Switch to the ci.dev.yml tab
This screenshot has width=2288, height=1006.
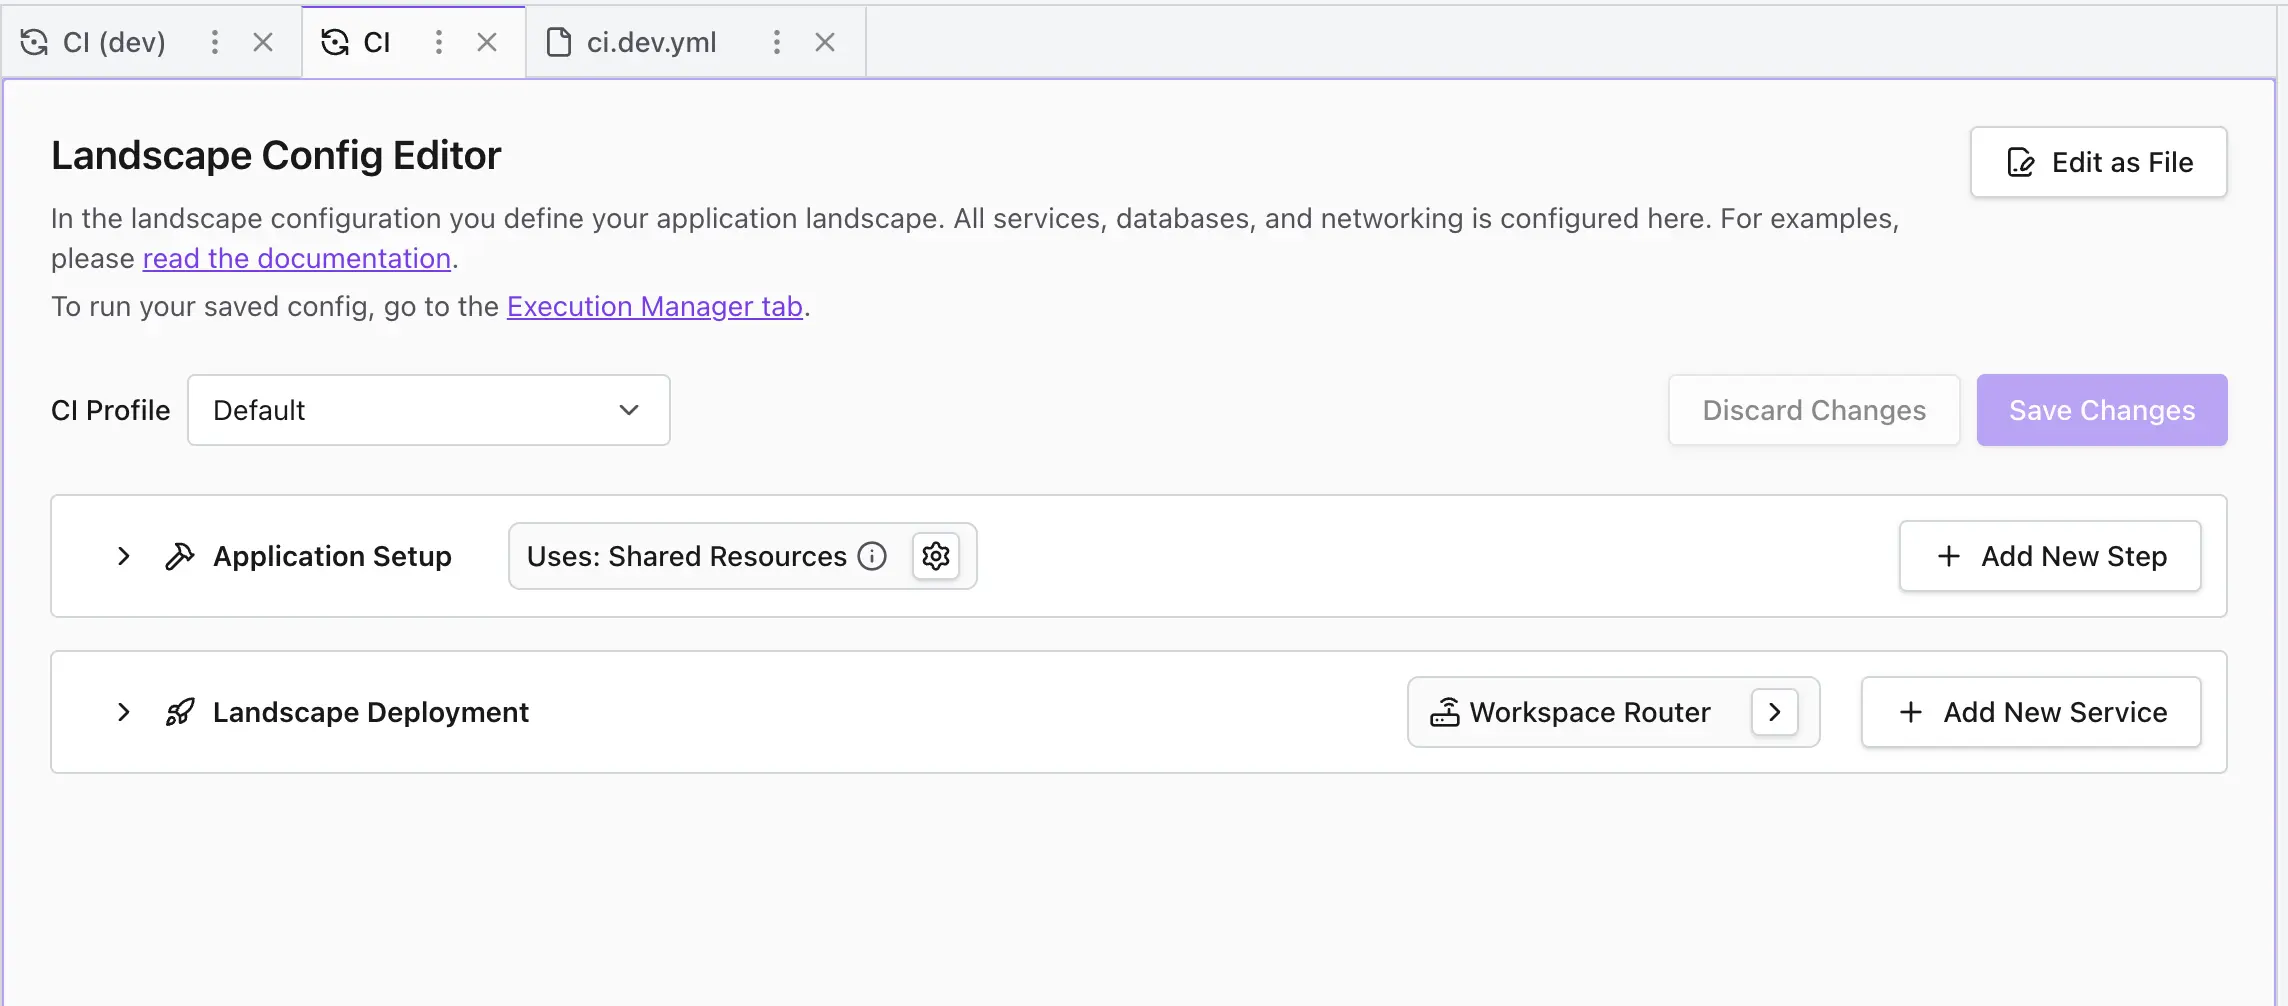point(651,42)
